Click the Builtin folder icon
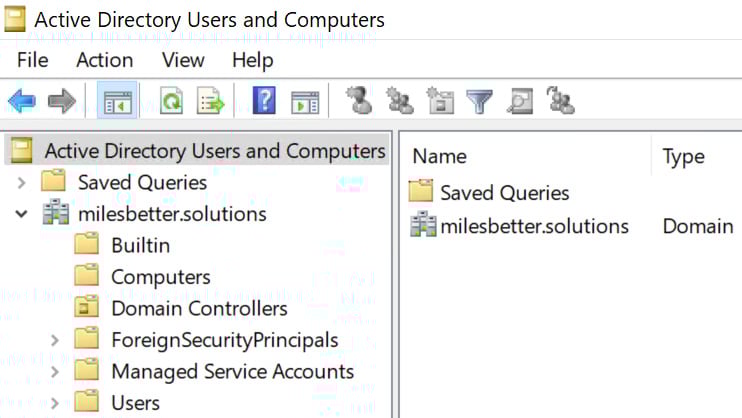Screen dimensions: 742x418 tap(87, 243)
